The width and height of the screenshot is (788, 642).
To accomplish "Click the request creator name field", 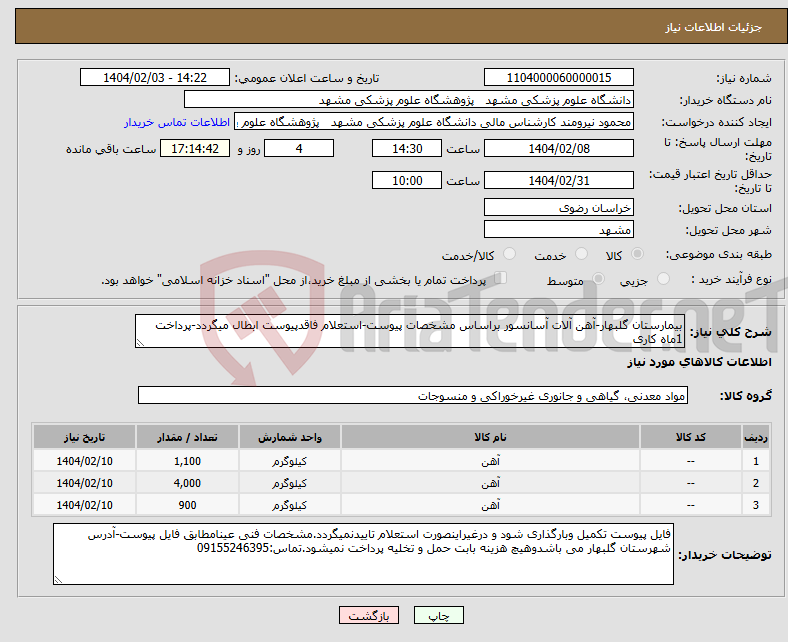I will (434, 122).
